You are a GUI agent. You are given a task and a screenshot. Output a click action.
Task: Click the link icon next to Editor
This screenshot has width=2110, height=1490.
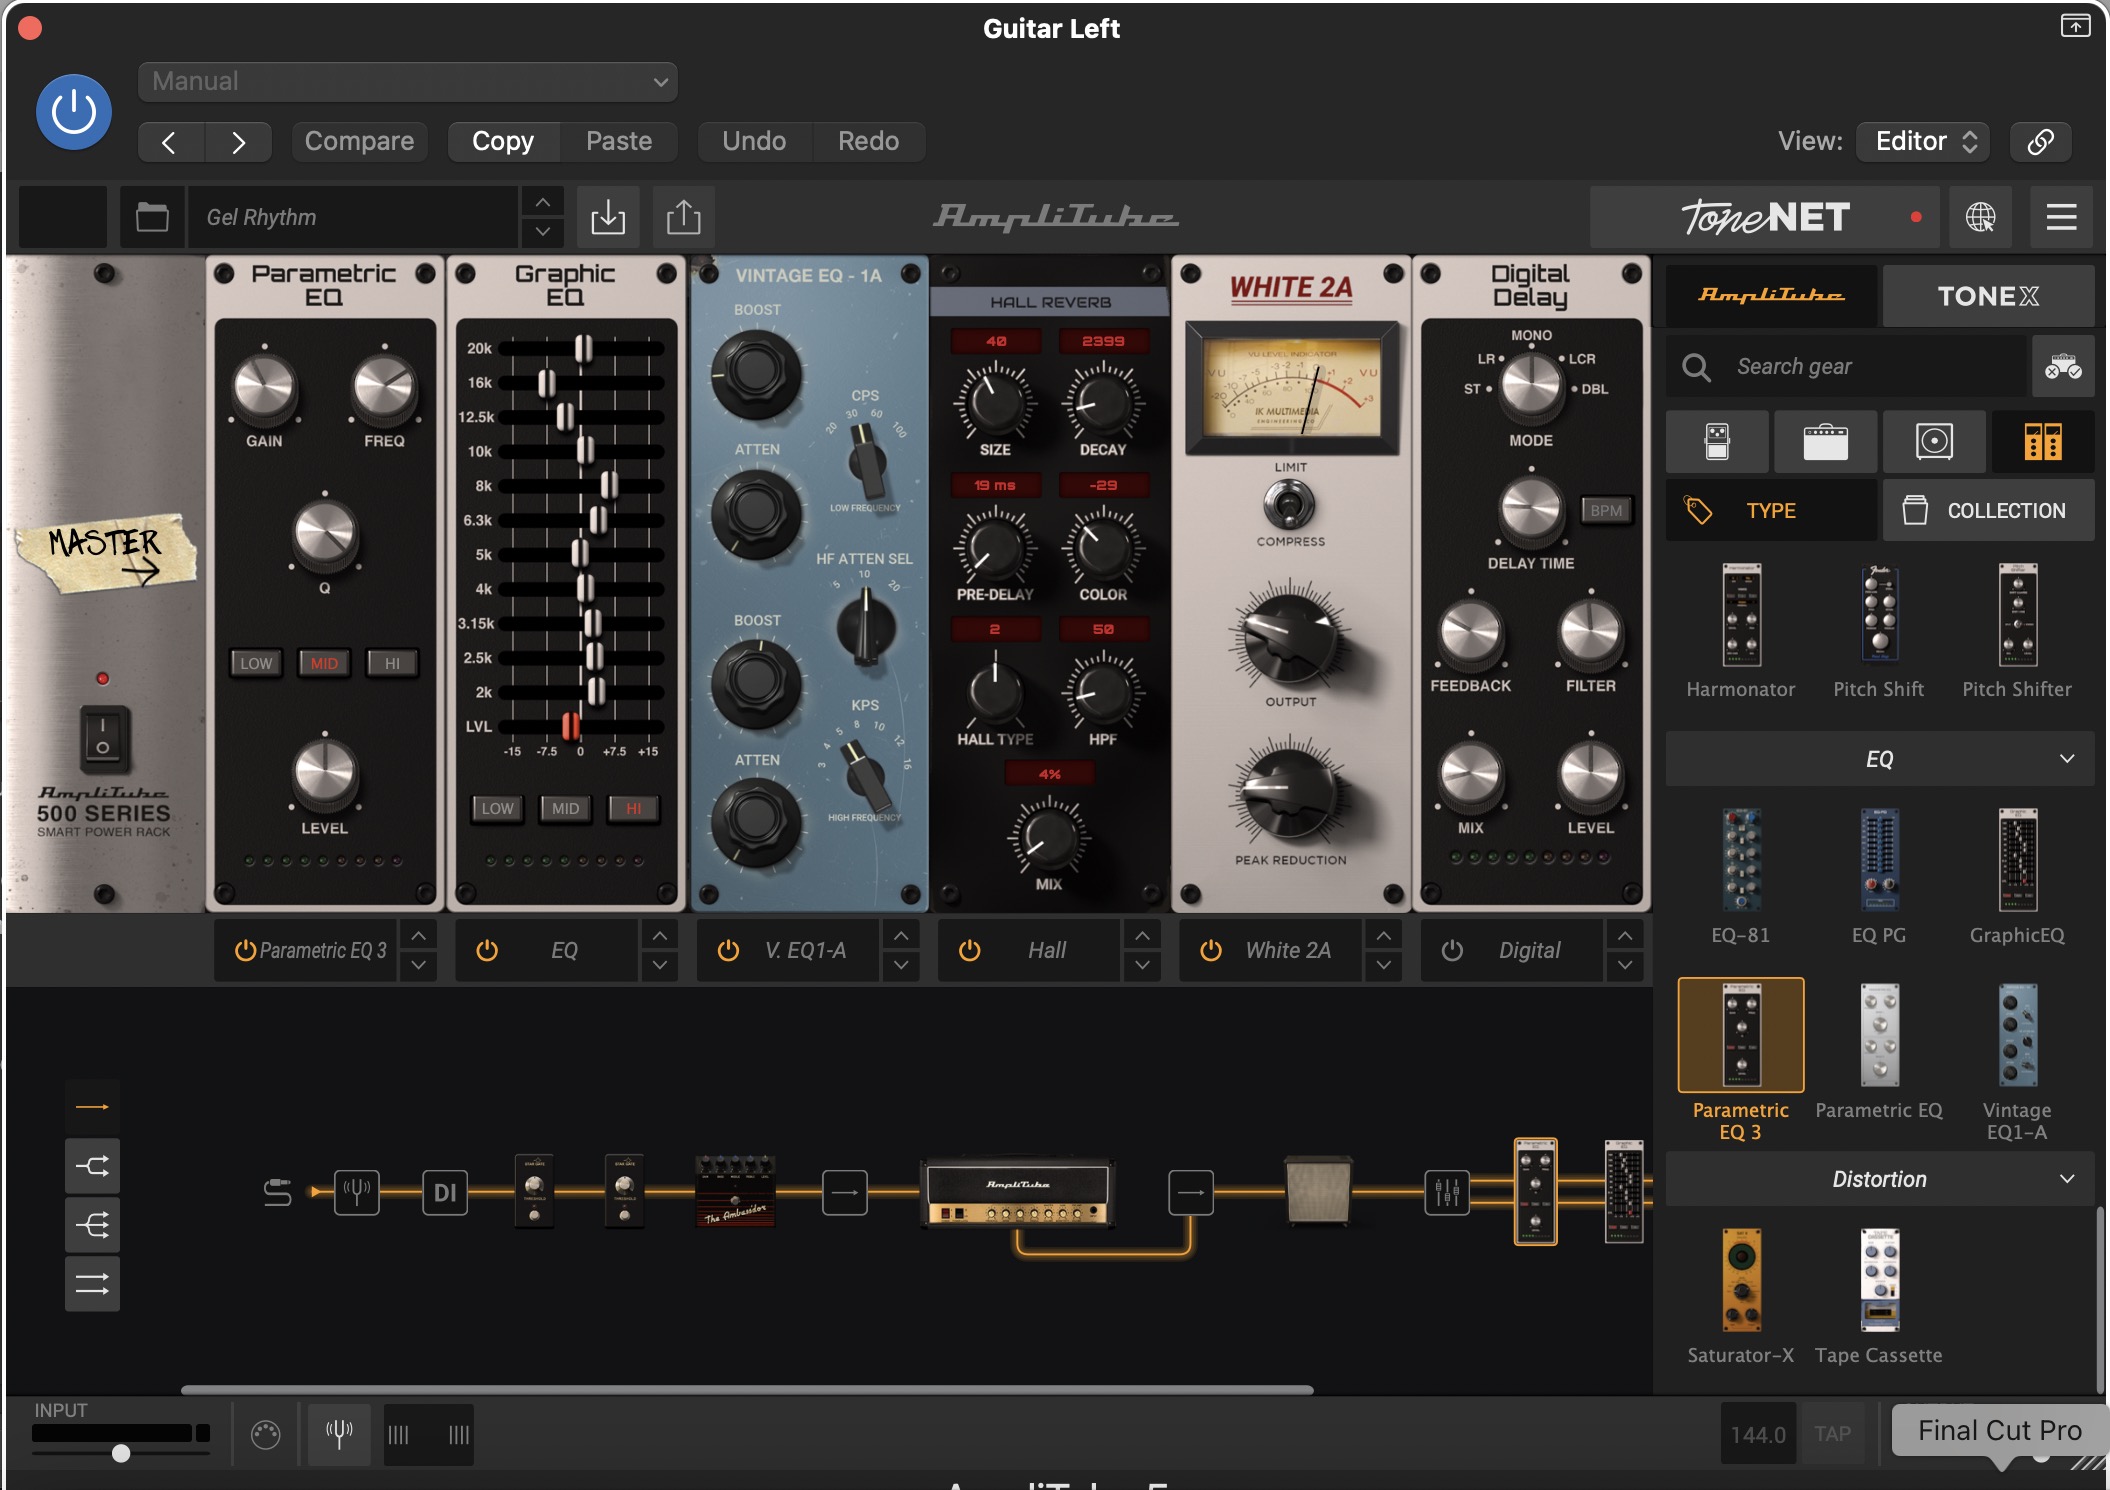point(2040,141)
